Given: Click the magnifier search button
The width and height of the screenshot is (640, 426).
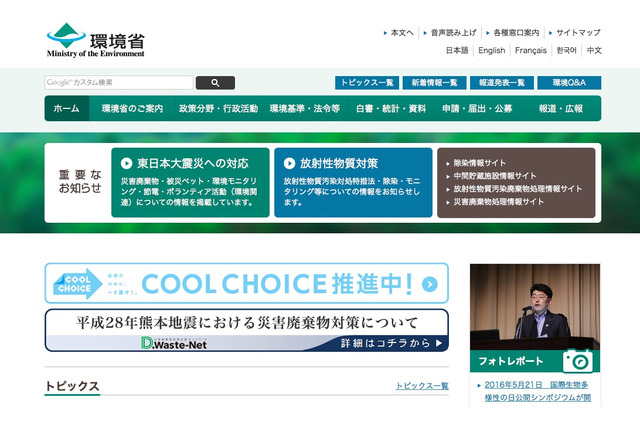Looking at the screenshot, I should click(215, 83).
